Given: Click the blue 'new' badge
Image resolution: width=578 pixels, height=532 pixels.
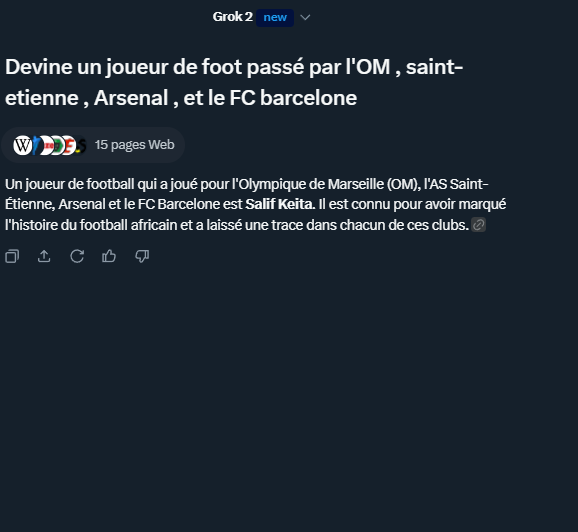Looking at the screenshot, I should click(x=275, y=18).
